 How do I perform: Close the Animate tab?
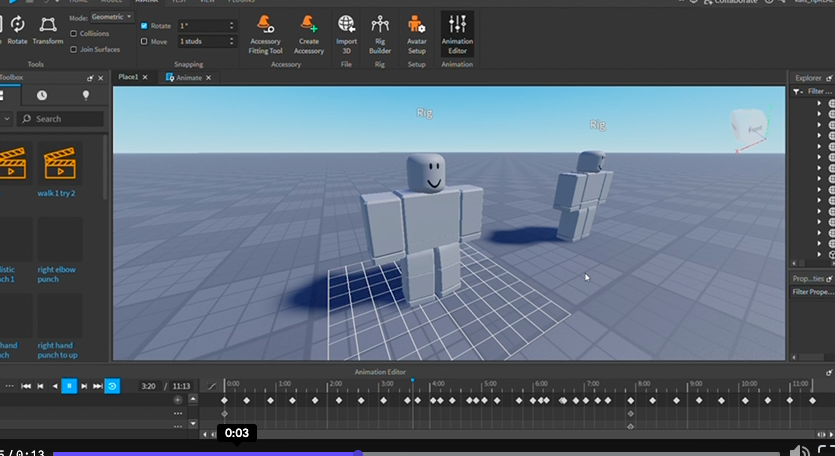208,78
